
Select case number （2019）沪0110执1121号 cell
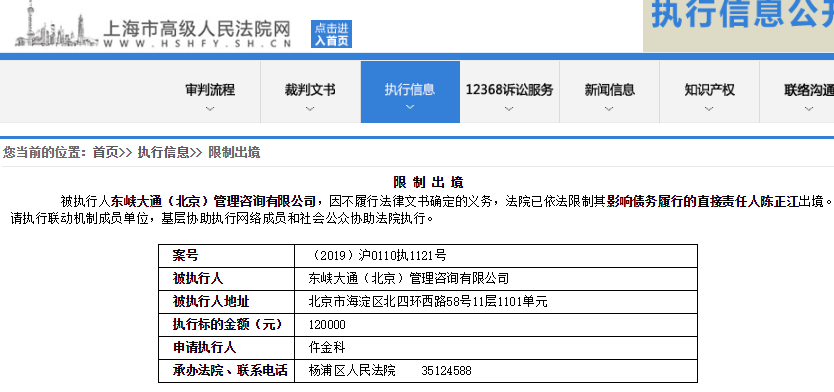[x=496, y=256]
